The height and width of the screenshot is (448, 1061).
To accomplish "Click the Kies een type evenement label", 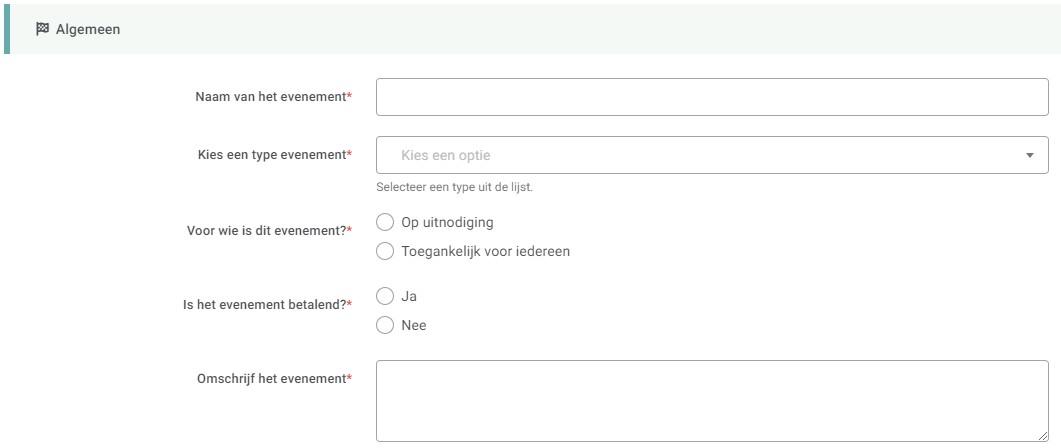I will [x=271, y=155].
